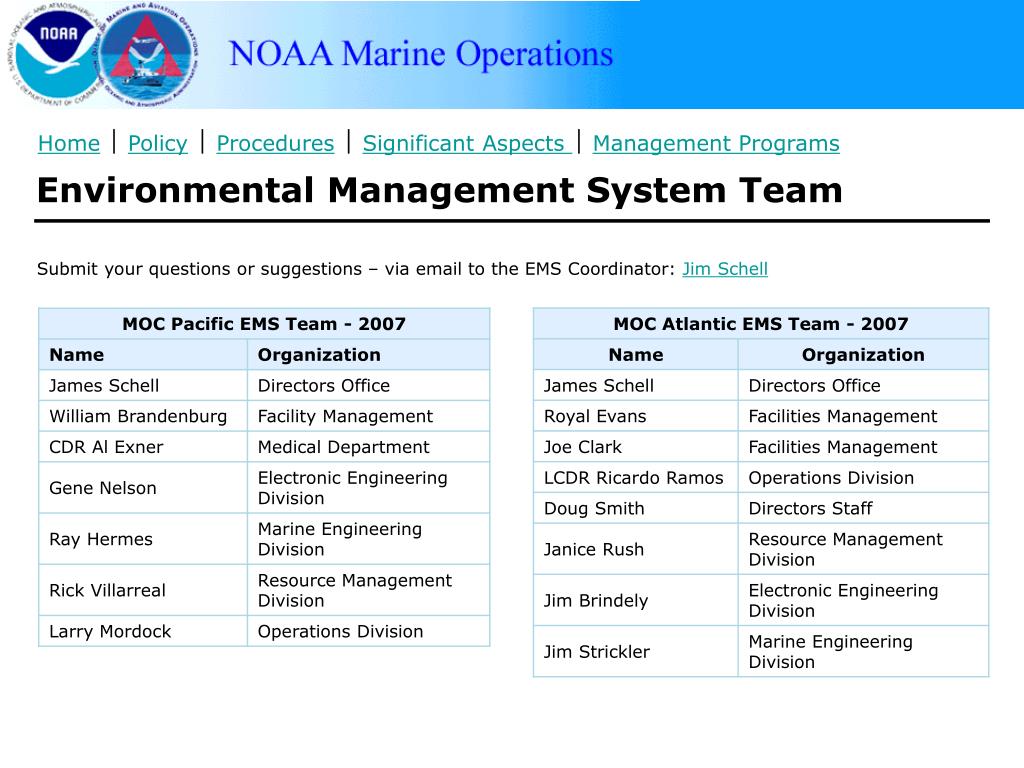The height and width of the screenshot is (768, 1024).
Task: Select Rick Villarreal name cell
Action: 143,590
